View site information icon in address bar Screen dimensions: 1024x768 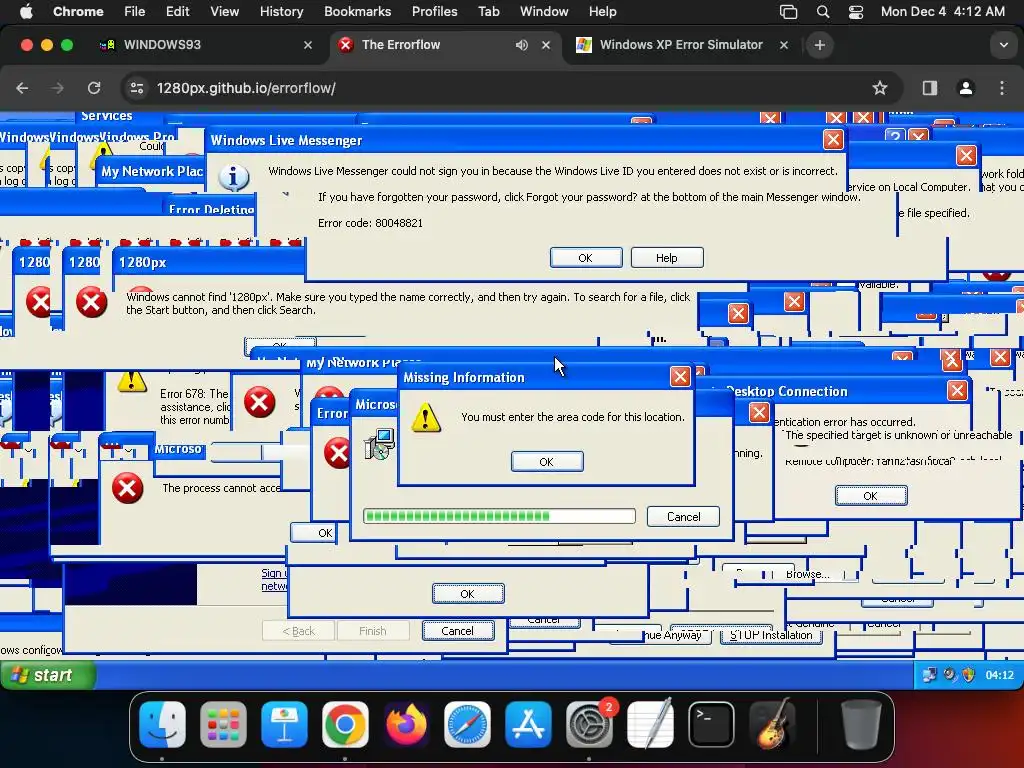[136, 88]
